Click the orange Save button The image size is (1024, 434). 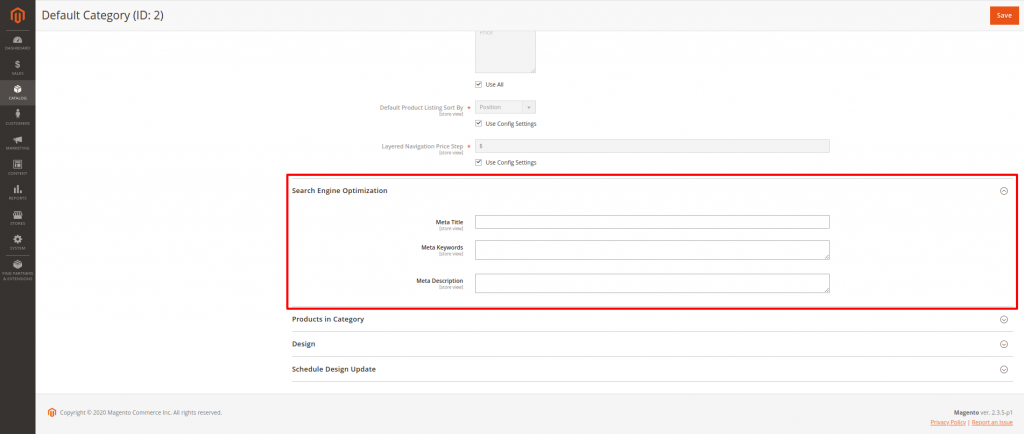(1003, 15)
